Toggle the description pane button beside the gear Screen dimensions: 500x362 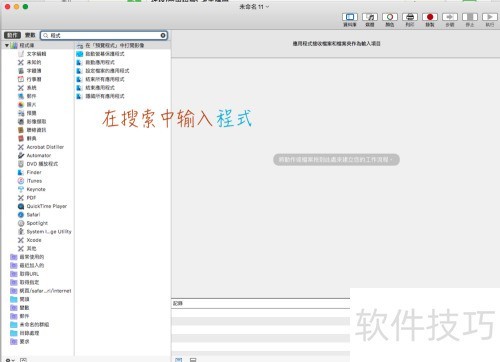[x=23, y=360]
